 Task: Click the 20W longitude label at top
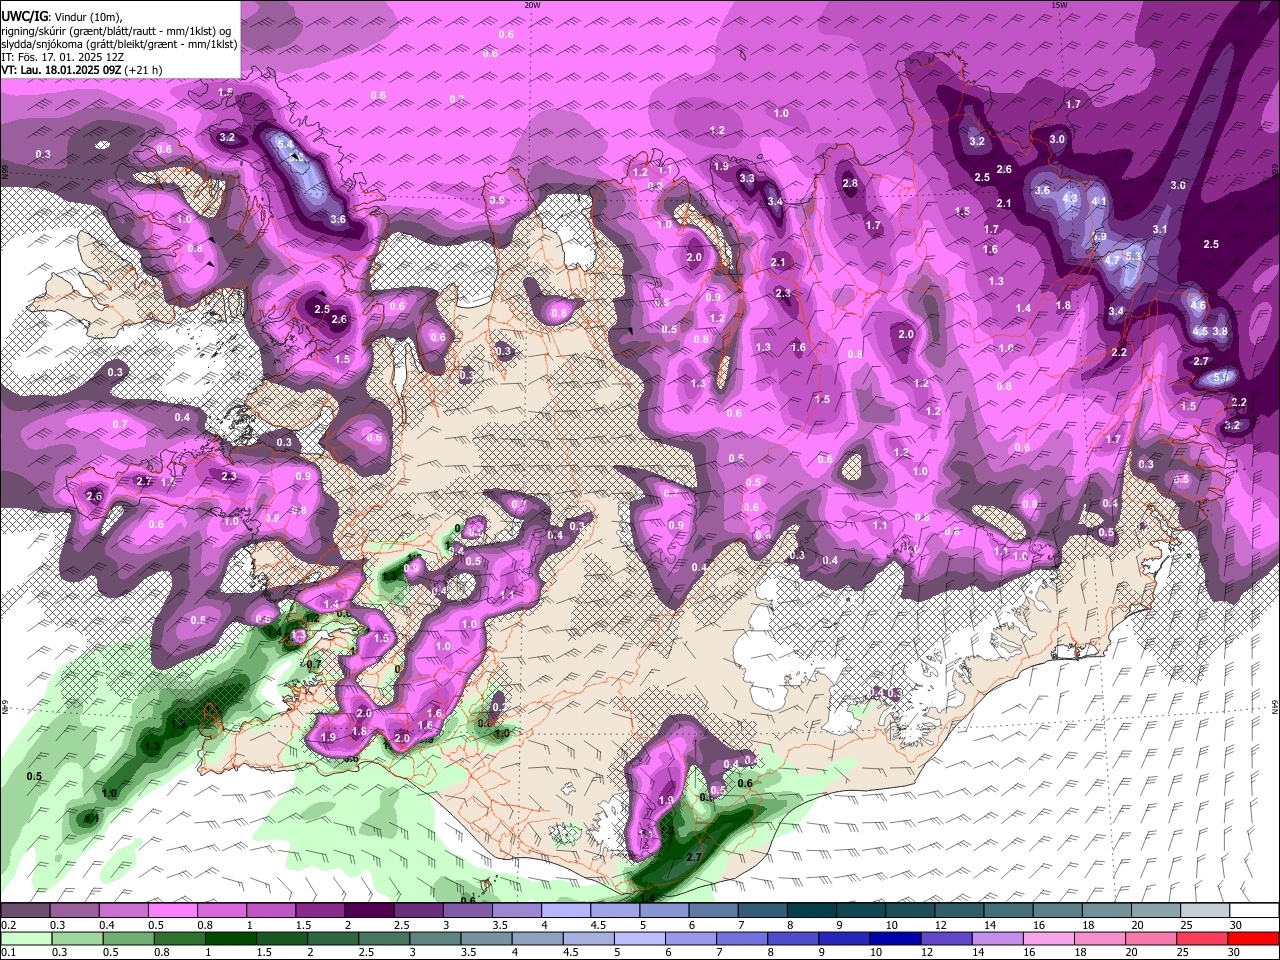click(x=533, y=5)
